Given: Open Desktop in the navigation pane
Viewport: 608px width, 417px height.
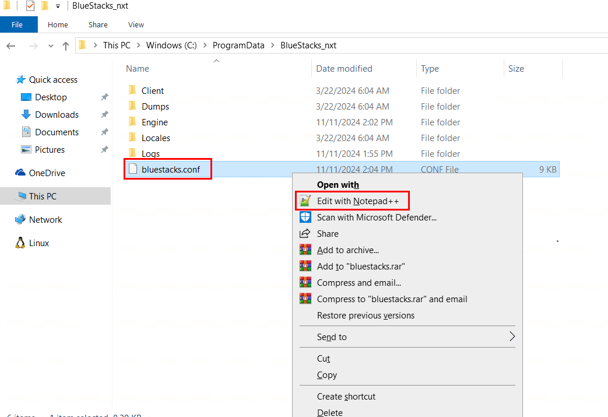Looking at the screenshot, I should coord(43,97).
